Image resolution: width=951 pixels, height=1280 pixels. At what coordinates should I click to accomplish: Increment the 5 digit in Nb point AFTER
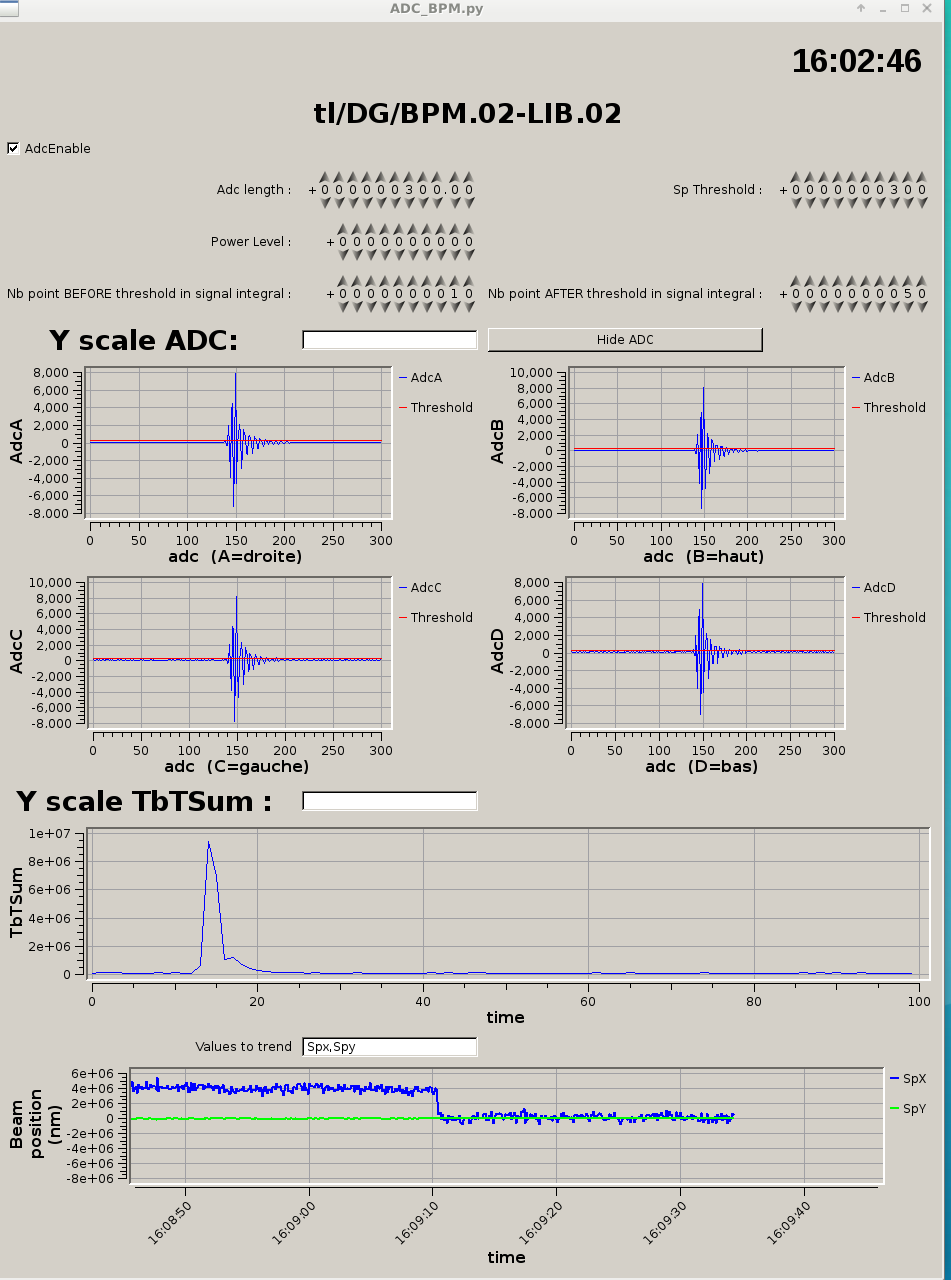pos(907,281)
